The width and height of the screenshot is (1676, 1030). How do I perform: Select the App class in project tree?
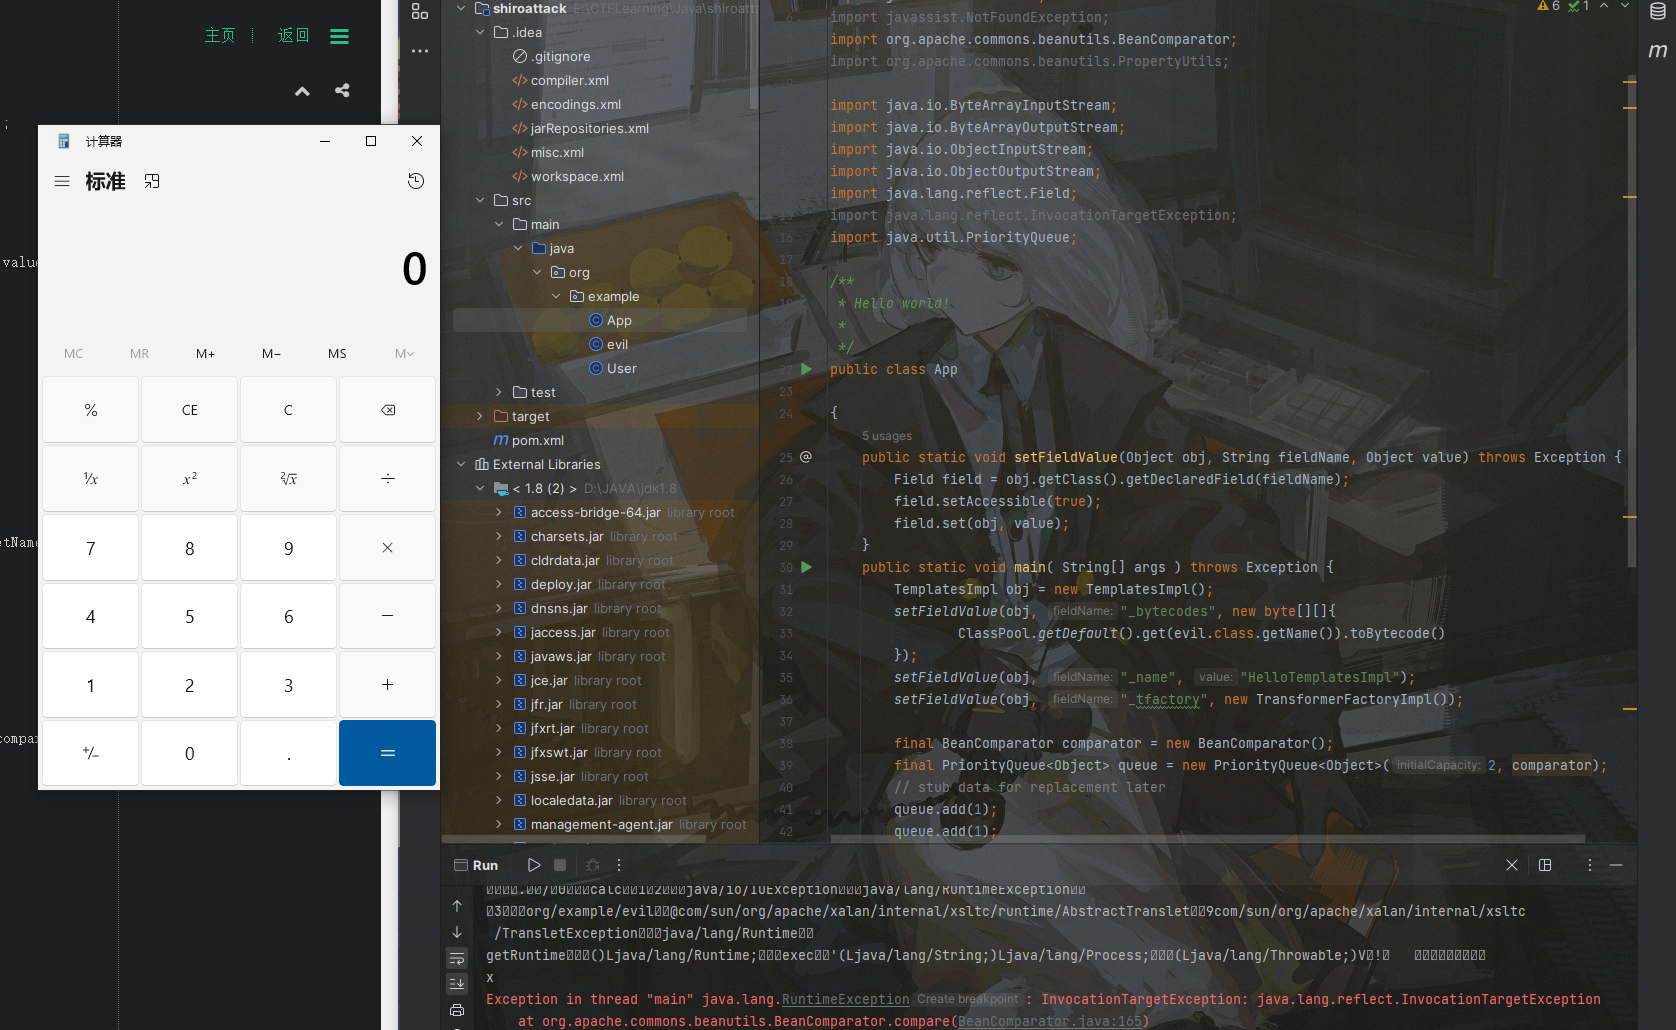coord(619,320)
